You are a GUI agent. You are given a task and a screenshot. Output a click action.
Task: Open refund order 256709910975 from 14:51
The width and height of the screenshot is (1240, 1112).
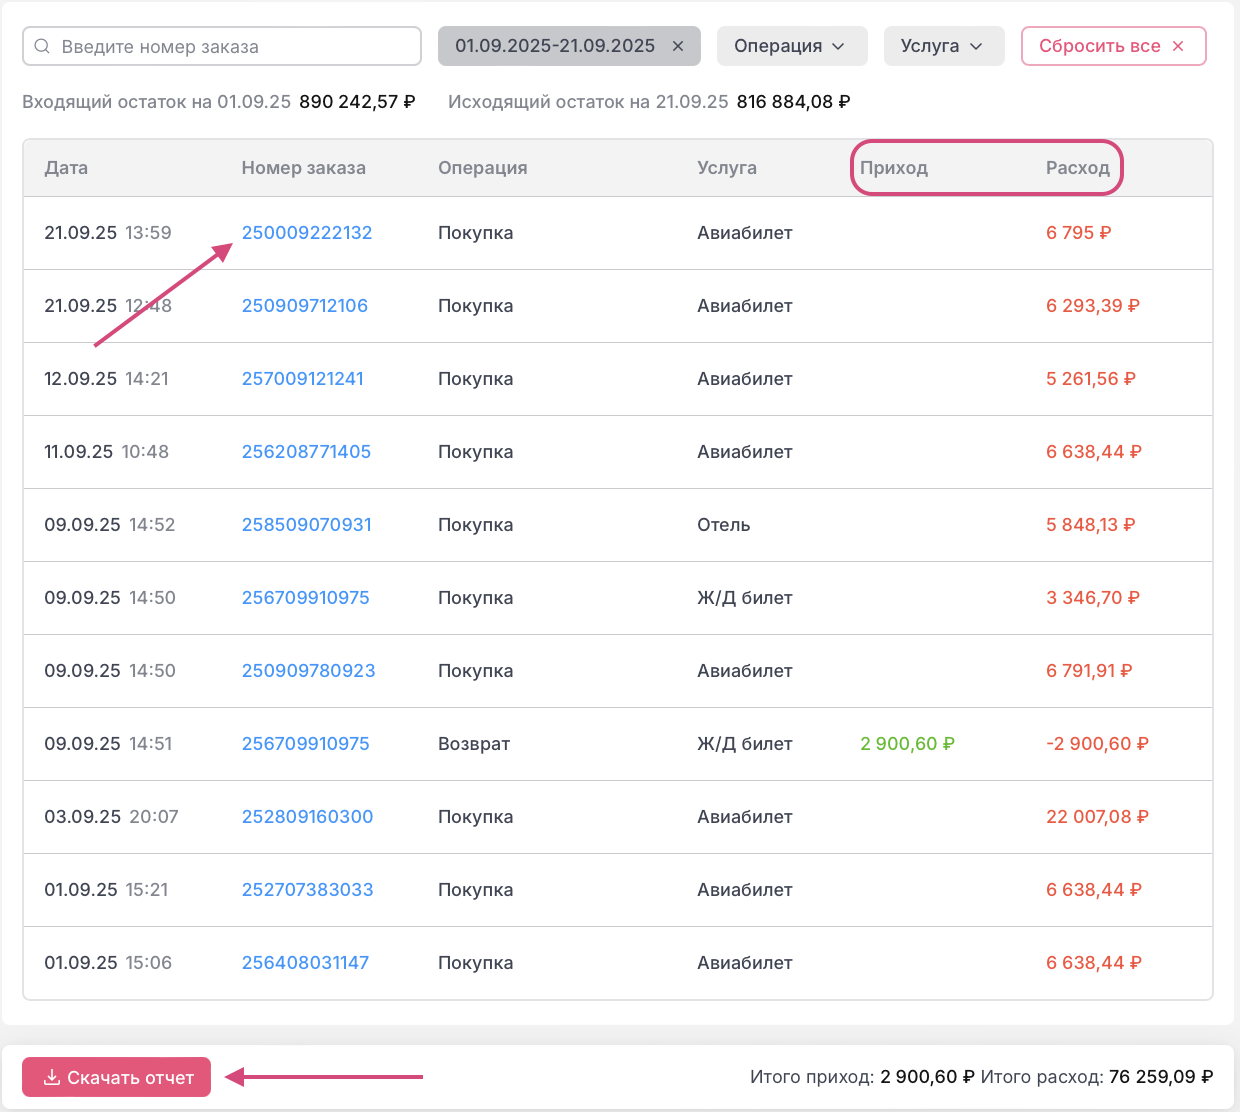click(306, 744)
